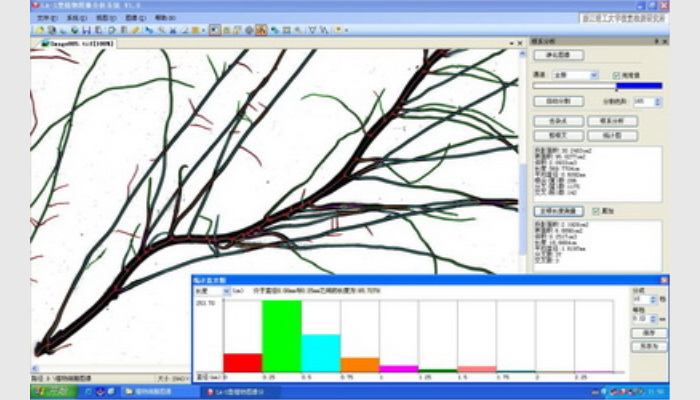
Task: Click the 净化图像 button
Action: click(557, 55)
